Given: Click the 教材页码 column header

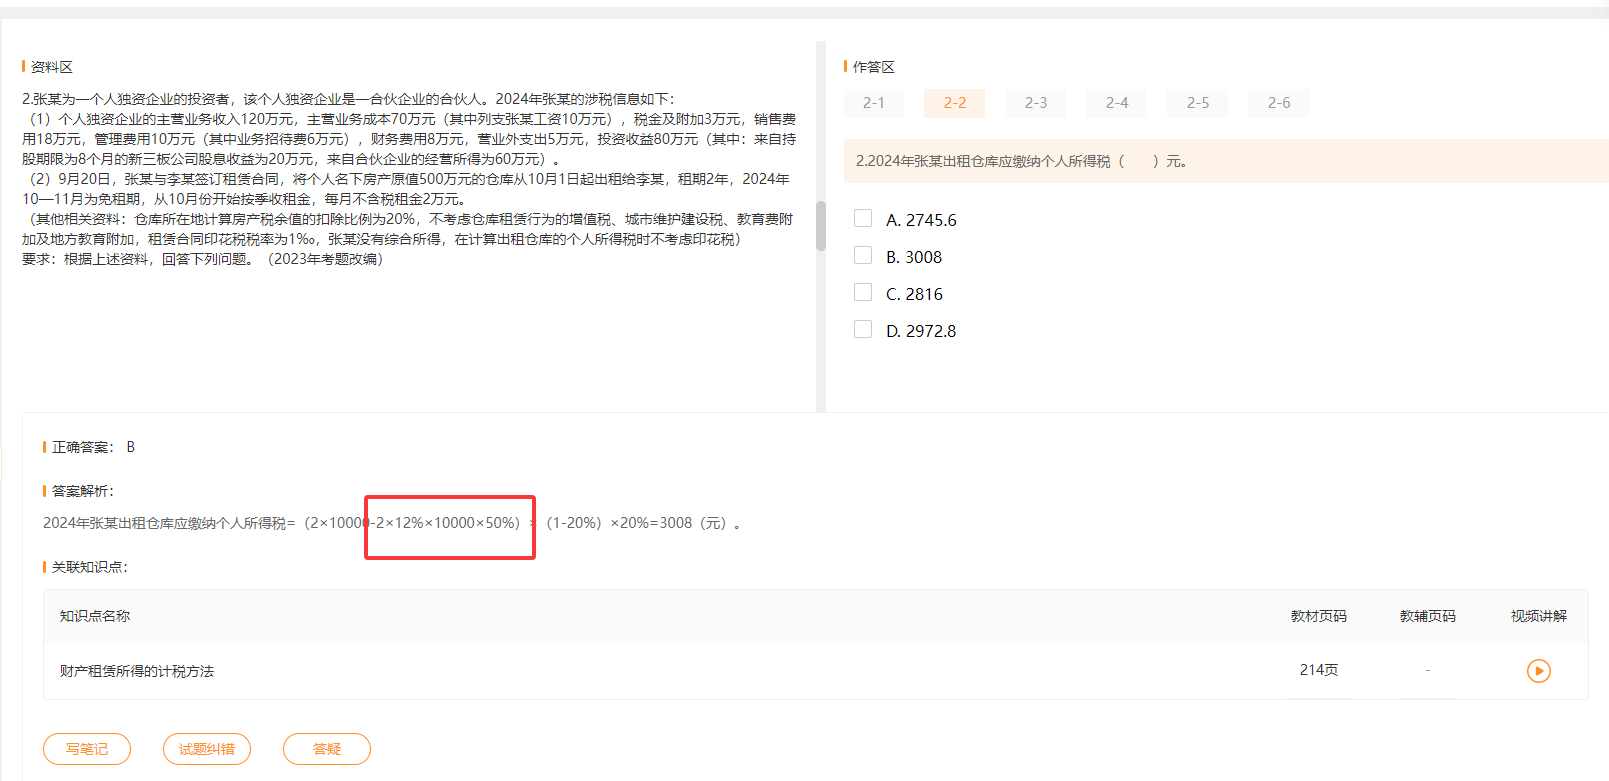Looking at the screenshot, I should (1318, 616).
